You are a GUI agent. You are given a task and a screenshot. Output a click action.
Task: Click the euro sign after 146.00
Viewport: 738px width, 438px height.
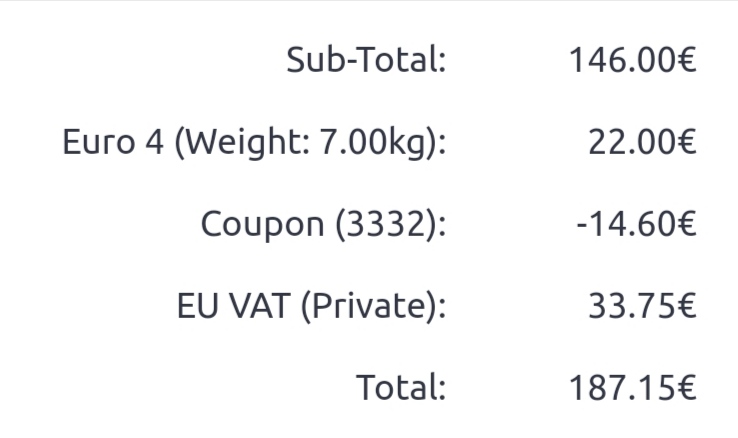(686, 60)
